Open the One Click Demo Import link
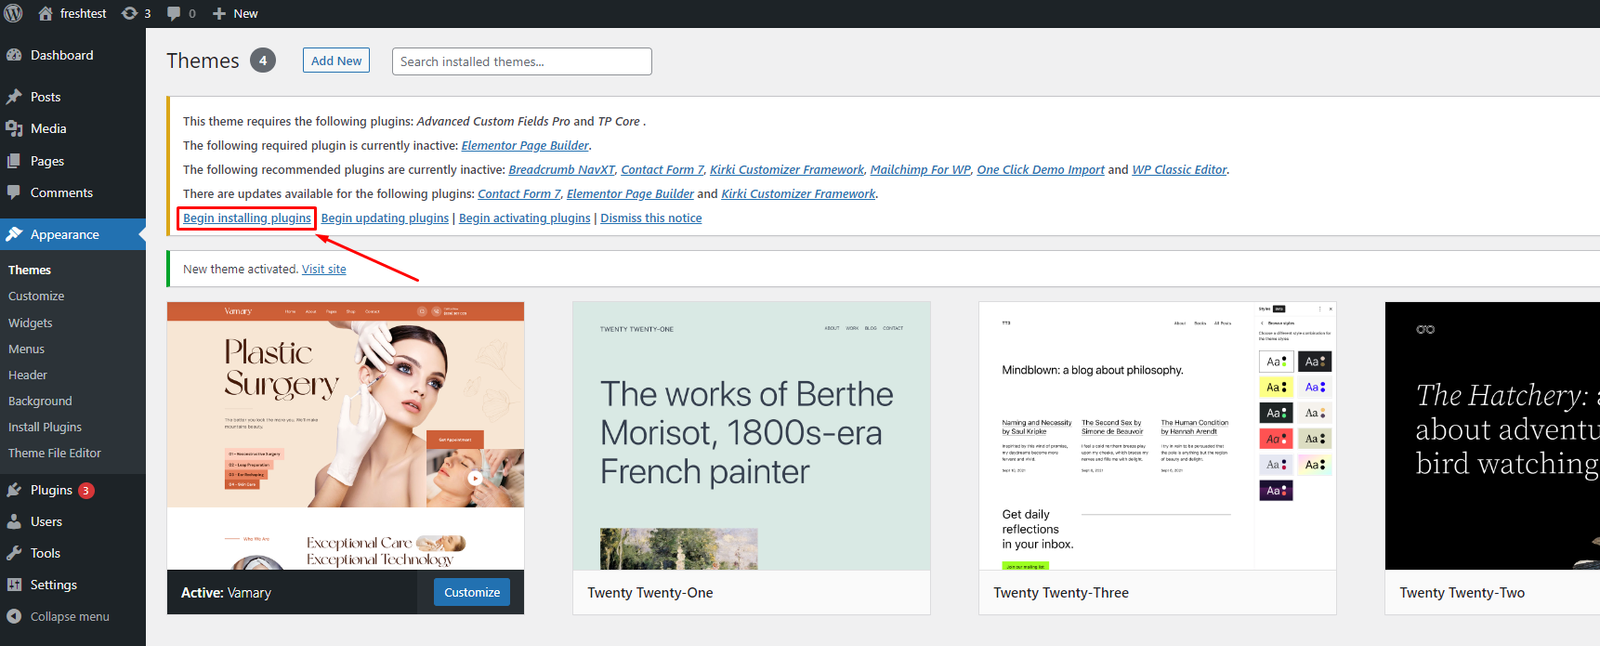The width and height of the screenshot is (1600, 646). coord(1041,170)
